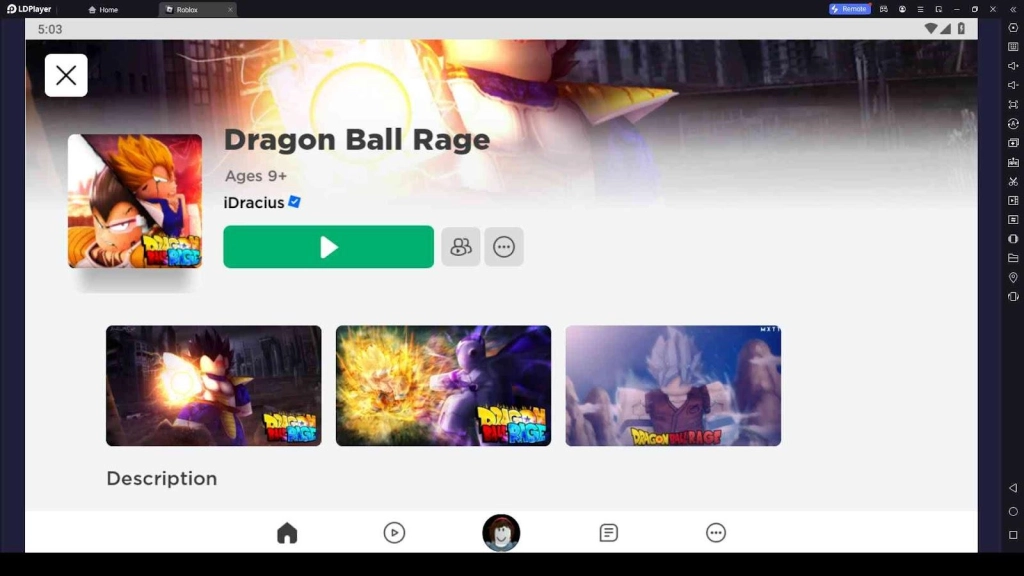Click the Description heading
The width and height of the screenshot is (1024, 576).
click(162, 479)
